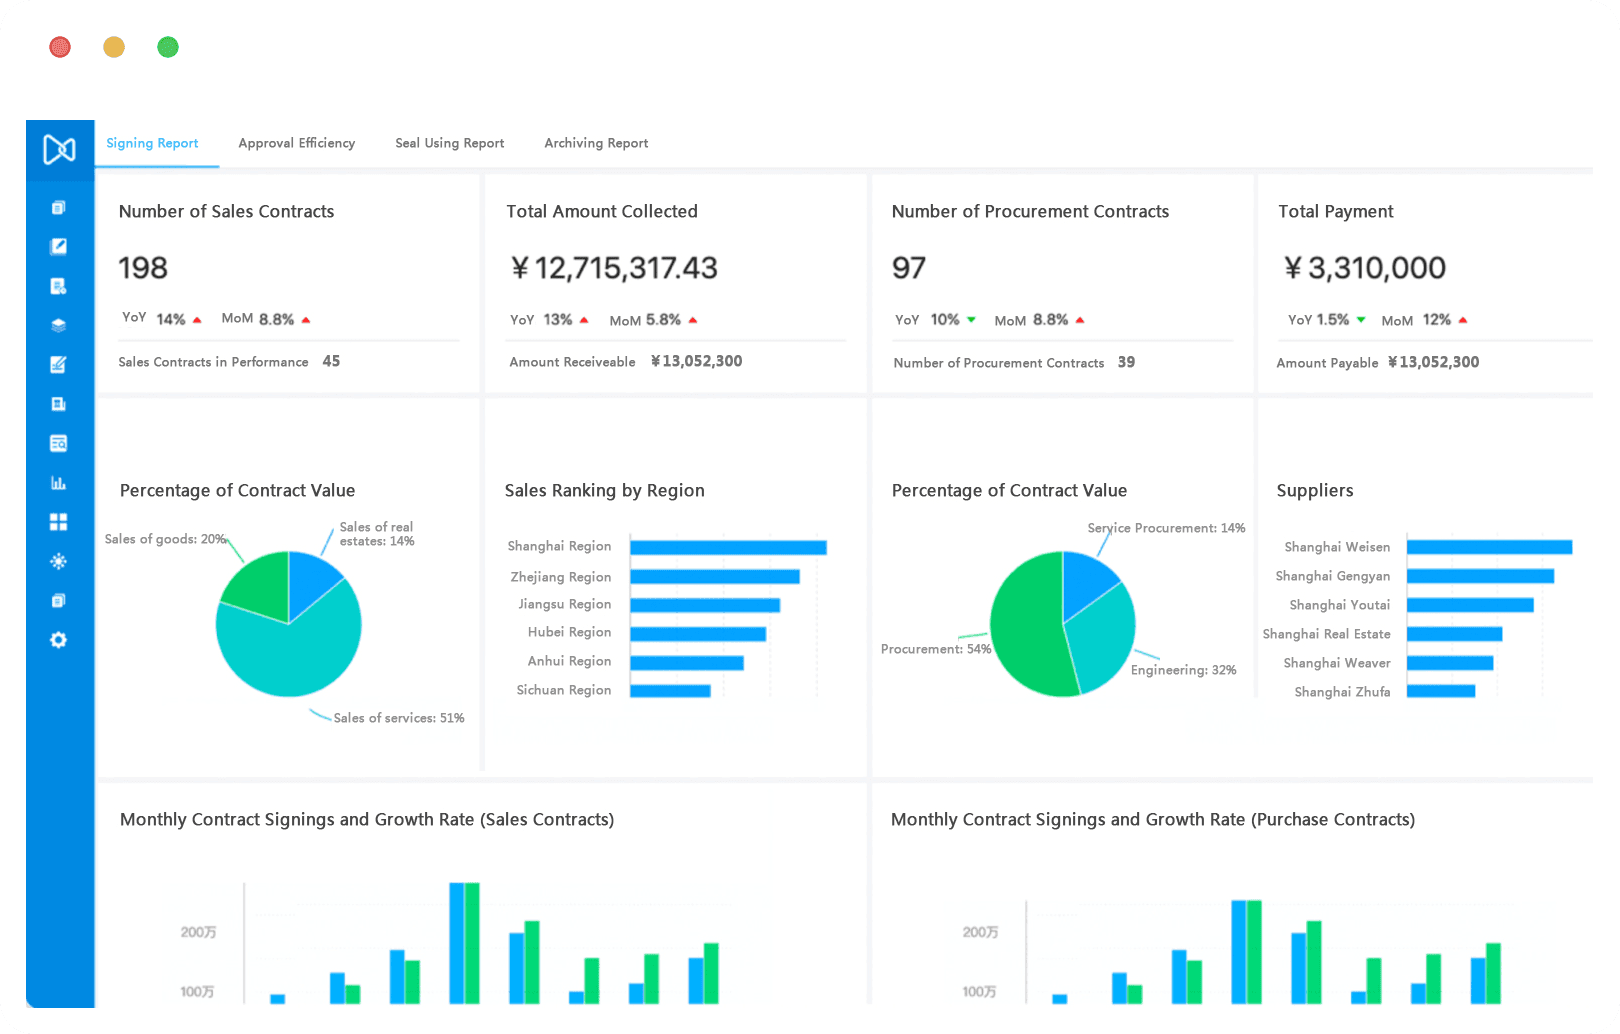Open the Archiving Report tab

pyautogui.click(x=596, y=143)
